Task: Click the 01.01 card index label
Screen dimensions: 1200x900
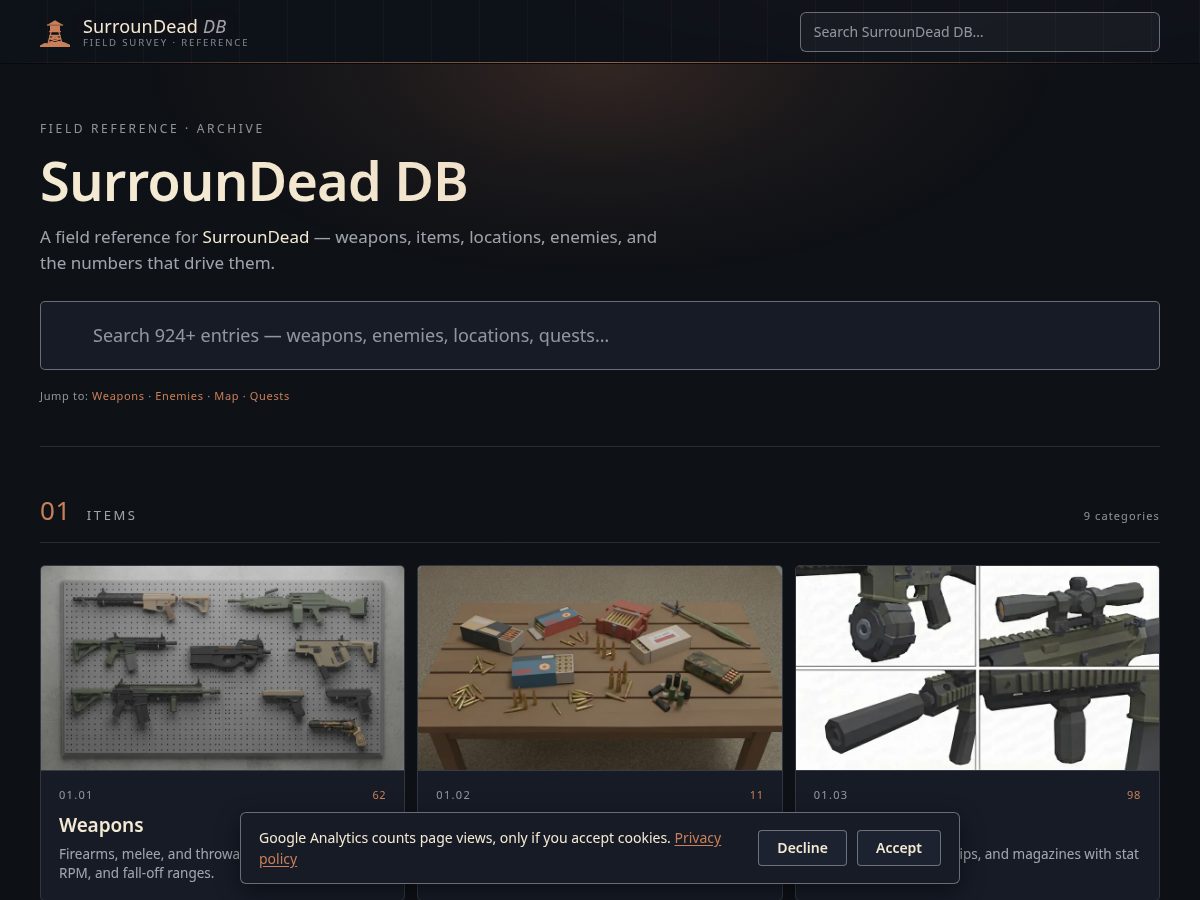Action: coord(76,795)
